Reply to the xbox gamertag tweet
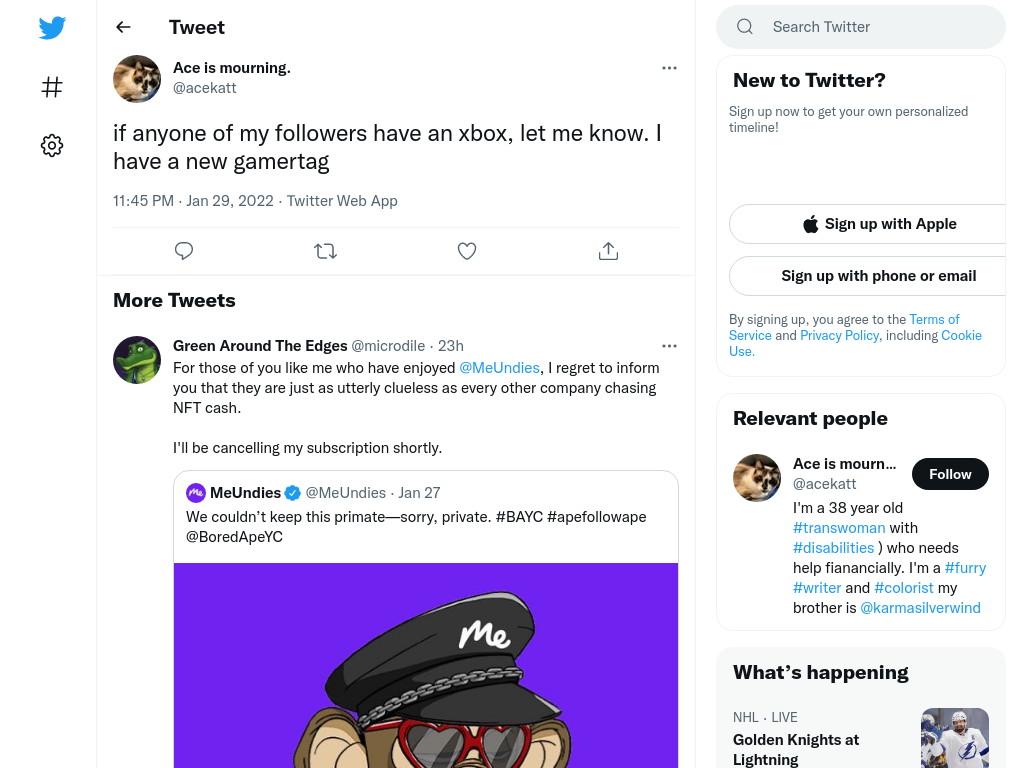The image size is (1024, 768). (x=184, y=251)
